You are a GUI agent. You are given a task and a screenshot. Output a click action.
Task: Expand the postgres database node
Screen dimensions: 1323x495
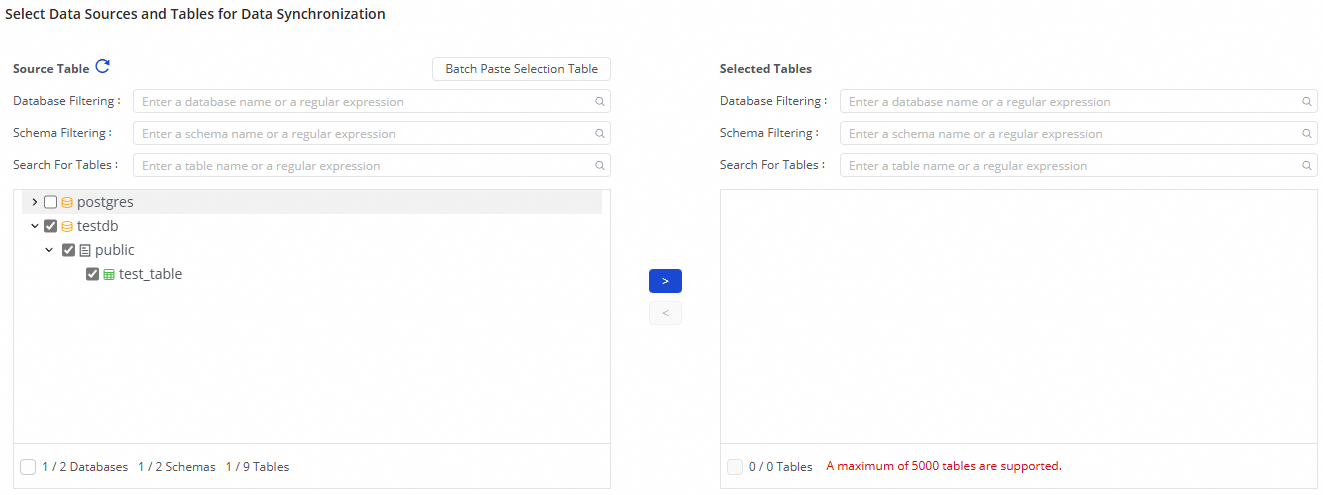[35, 202]
